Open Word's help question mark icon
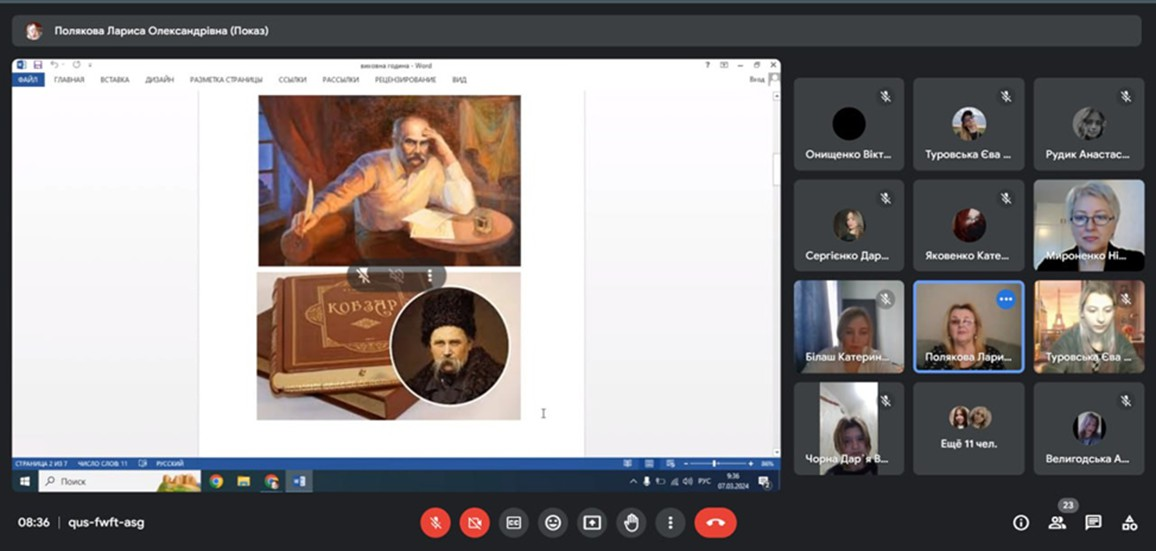Image resolution: width=1156 pixels, height=551 pixels. click(708, 65)
